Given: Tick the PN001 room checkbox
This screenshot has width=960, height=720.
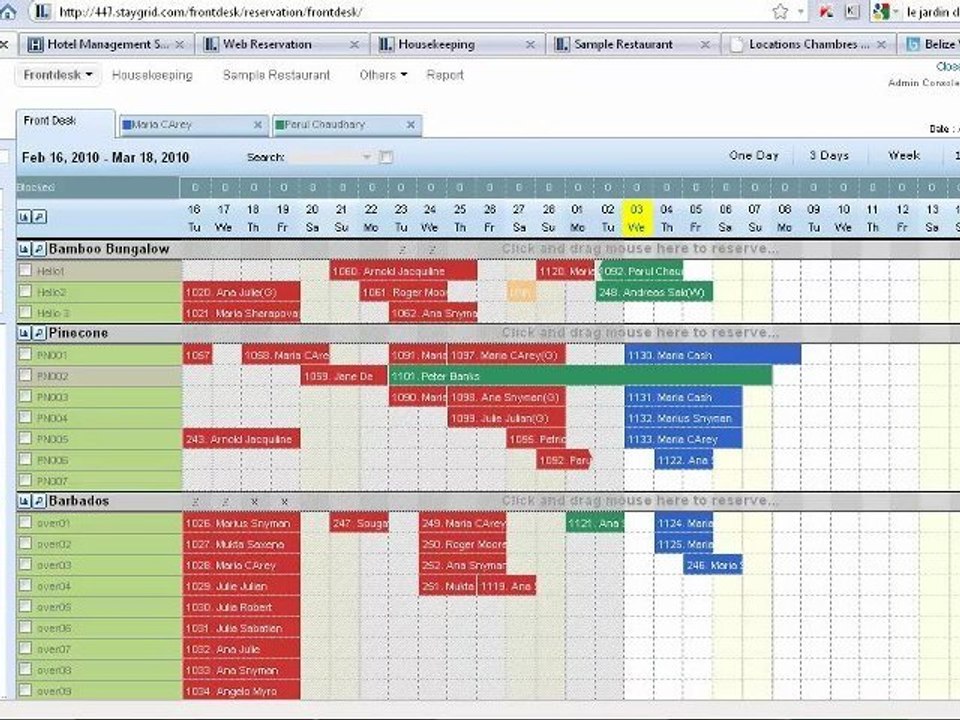Looking at the screenshot, I should pyautogui.click(x=25, y=354).
